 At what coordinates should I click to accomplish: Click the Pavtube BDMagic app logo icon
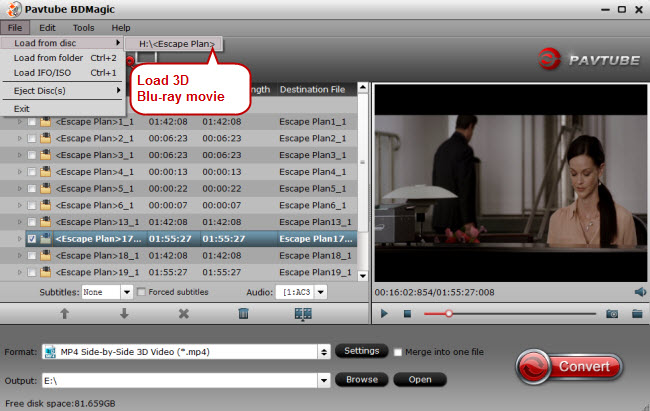pos(15,10)
